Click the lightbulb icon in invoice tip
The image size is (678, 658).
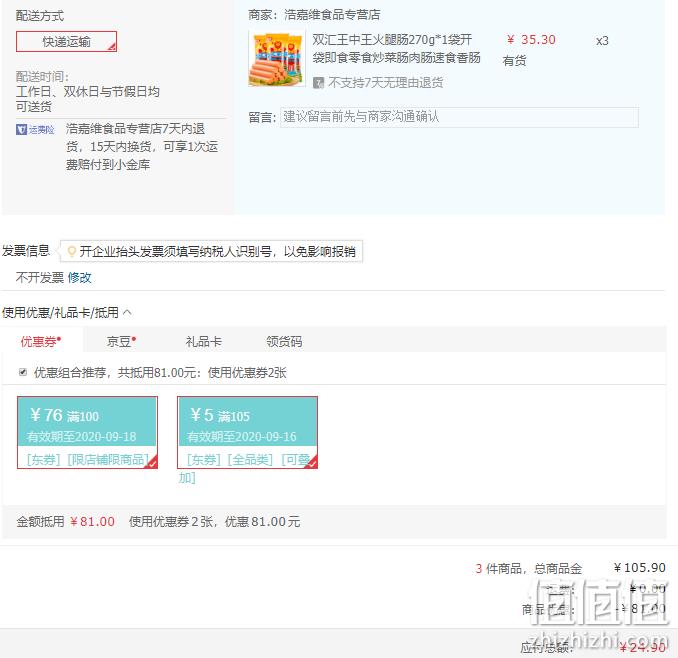72,251
